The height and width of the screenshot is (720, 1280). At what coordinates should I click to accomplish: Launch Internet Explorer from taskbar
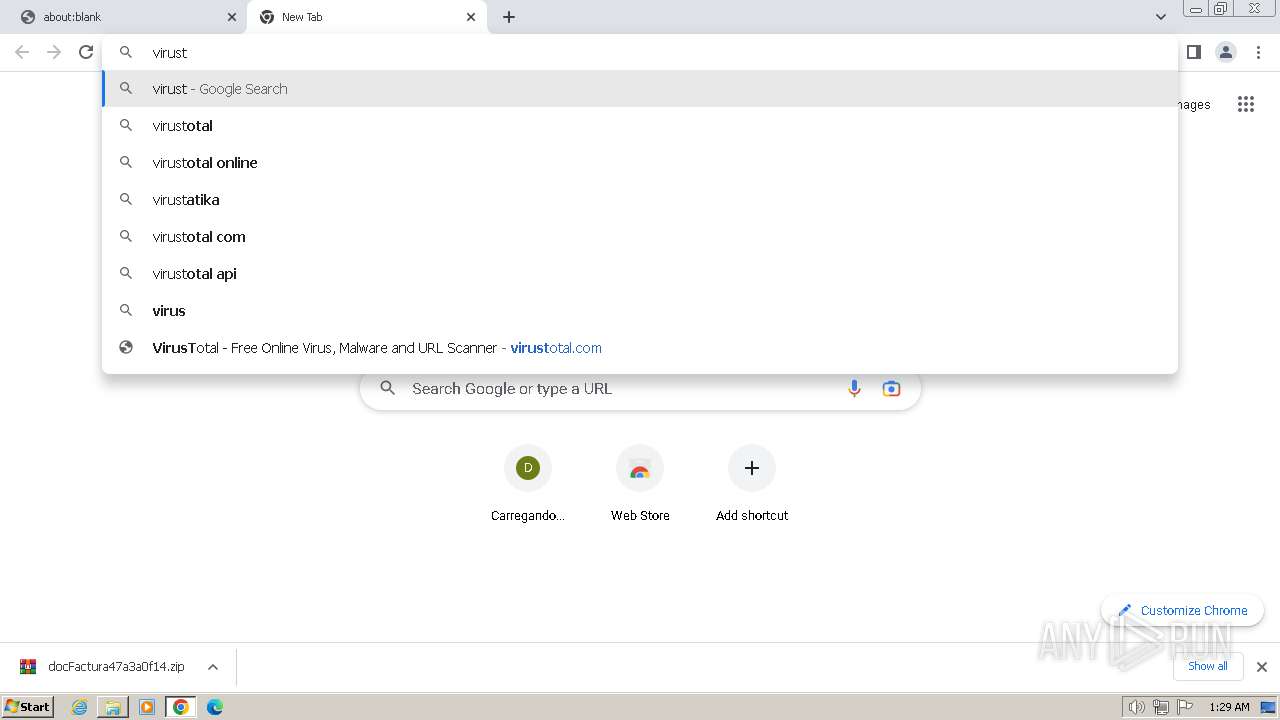[80, 707]
